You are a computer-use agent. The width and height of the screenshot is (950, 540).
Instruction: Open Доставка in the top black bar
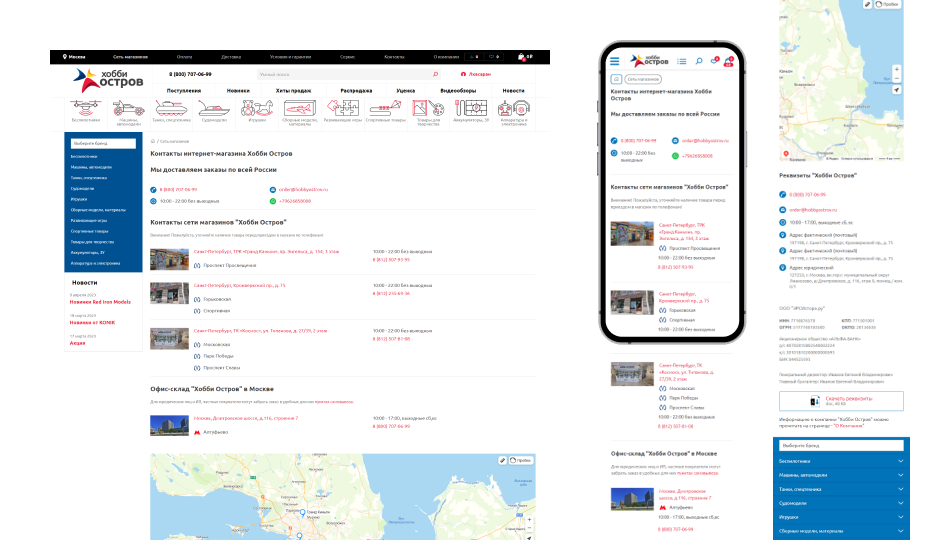coord(231,57)
